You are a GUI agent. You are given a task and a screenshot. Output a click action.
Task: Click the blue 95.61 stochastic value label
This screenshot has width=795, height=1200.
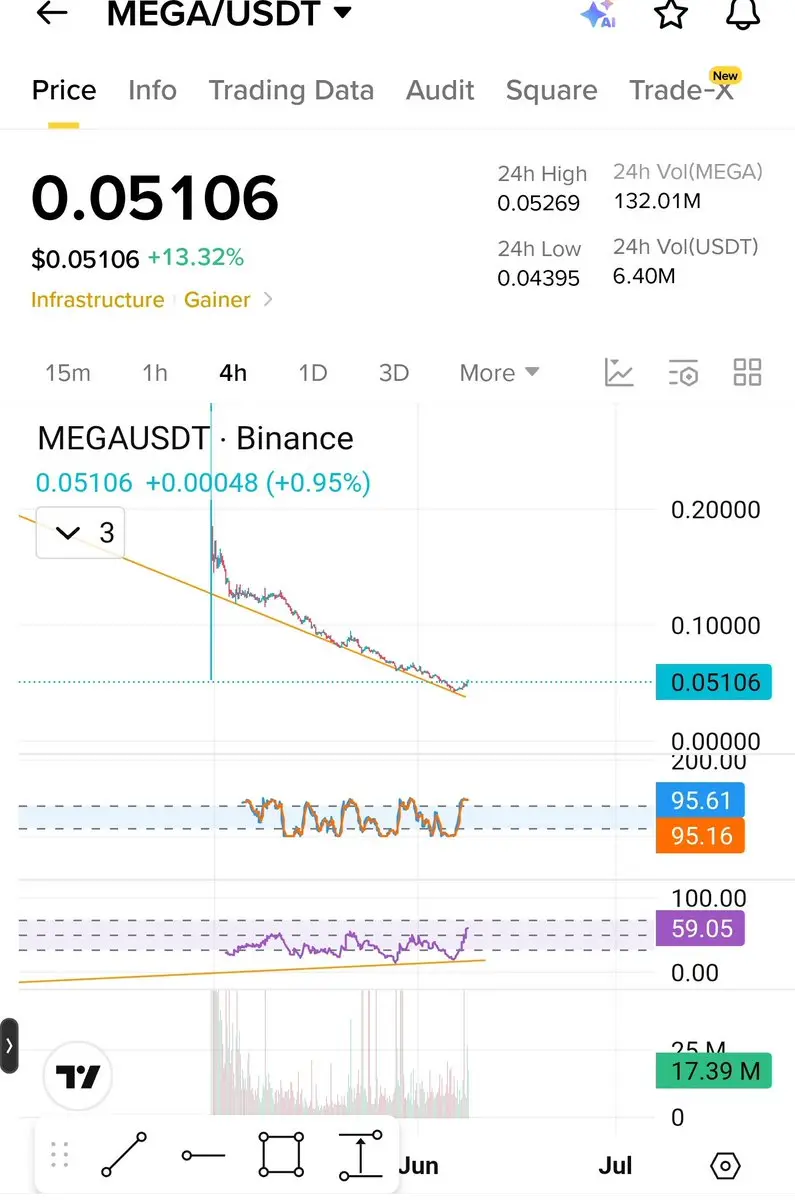tap(701, 801)
